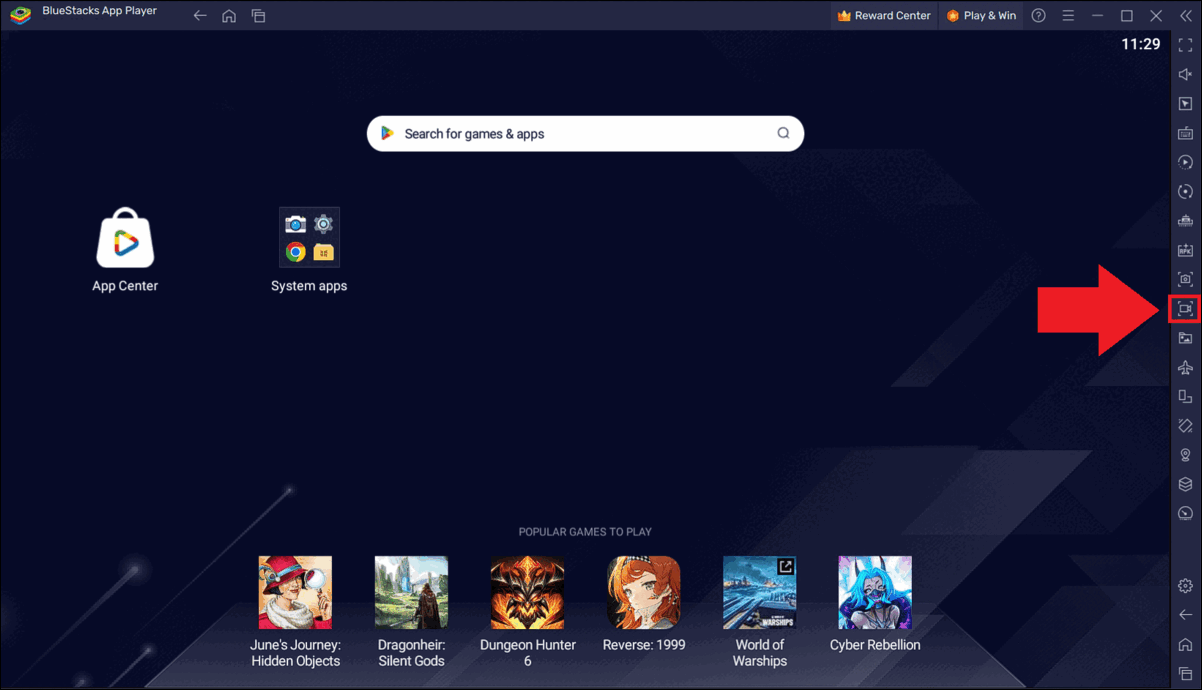Open multi-instance manager stacked layers icon

(1185, 484)
